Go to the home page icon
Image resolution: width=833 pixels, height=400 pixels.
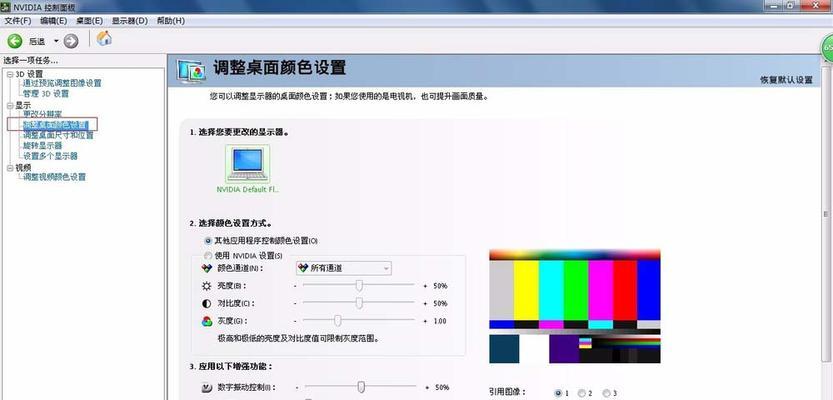[x=104, y=38]
